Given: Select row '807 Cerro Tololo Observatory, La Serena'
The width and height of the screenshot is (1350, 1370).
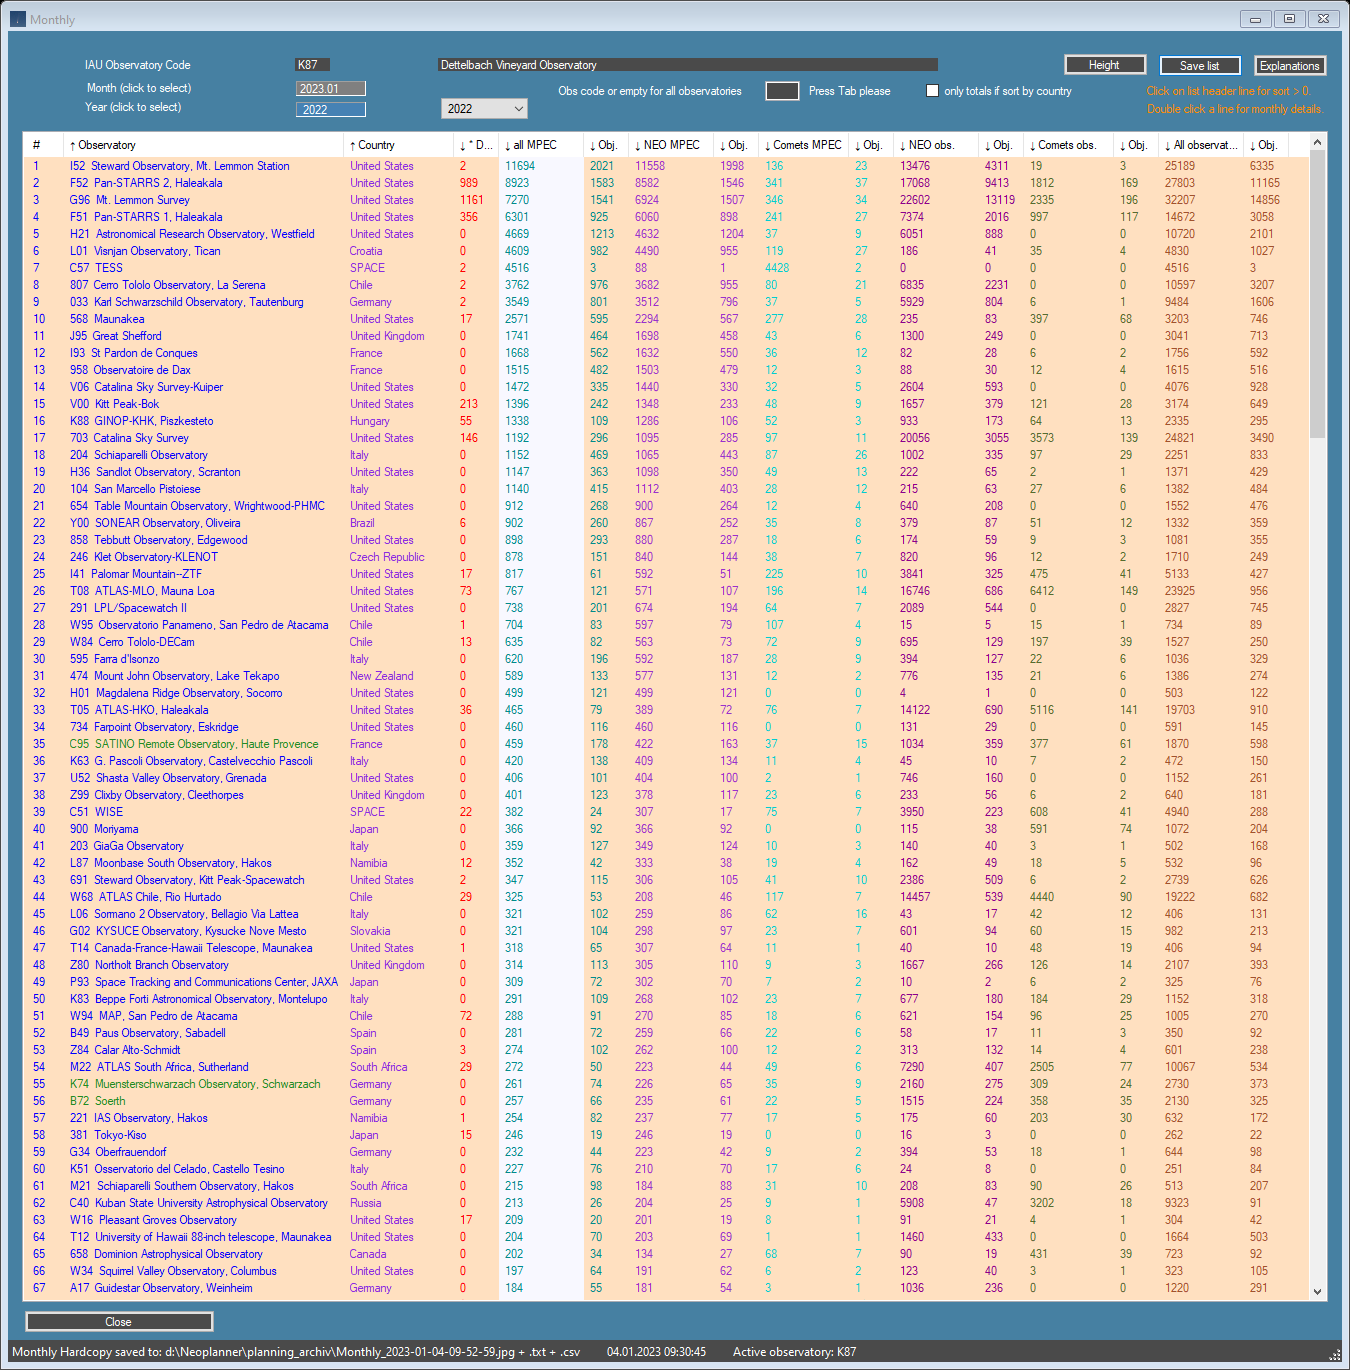Looking at the screenshot, I should coord(665,285).
